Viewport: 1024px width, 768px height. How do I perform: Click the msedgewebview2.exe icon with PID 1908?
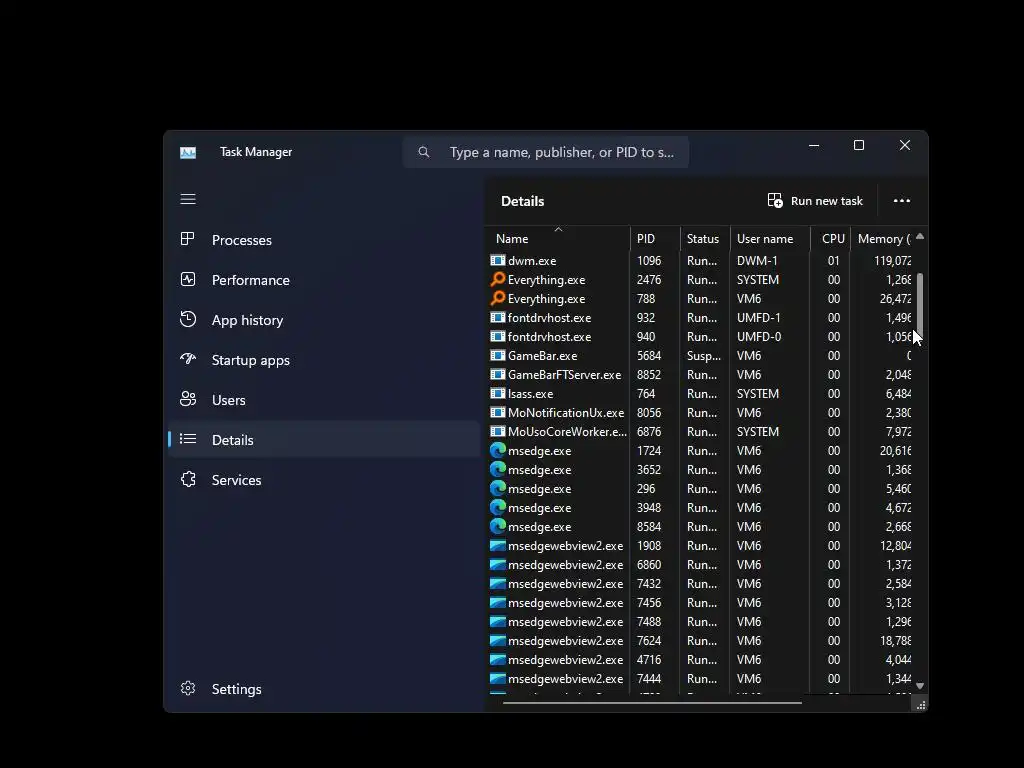(498, 545)
